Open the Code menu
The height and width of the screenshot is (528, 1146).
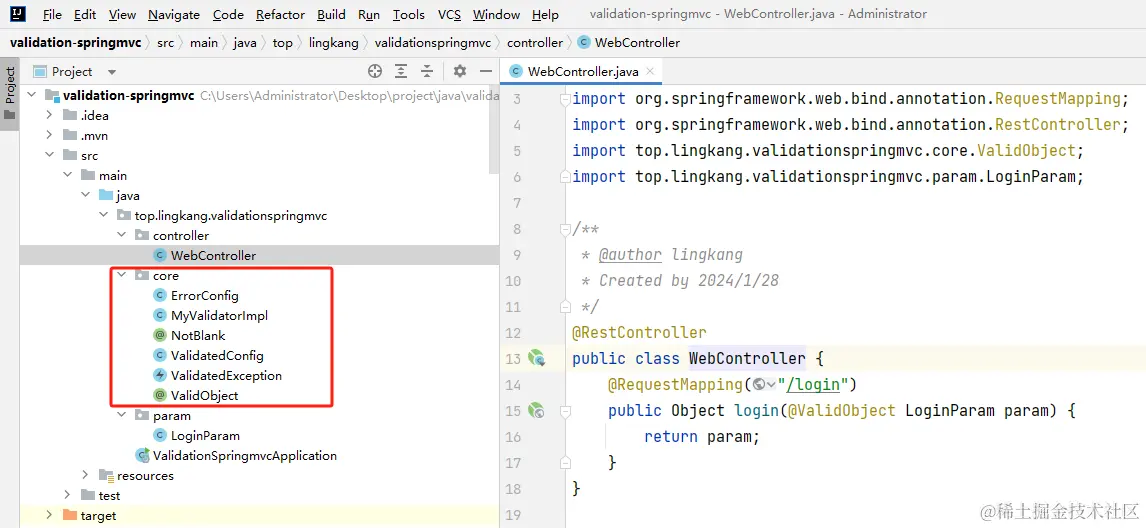coord(228,15)
